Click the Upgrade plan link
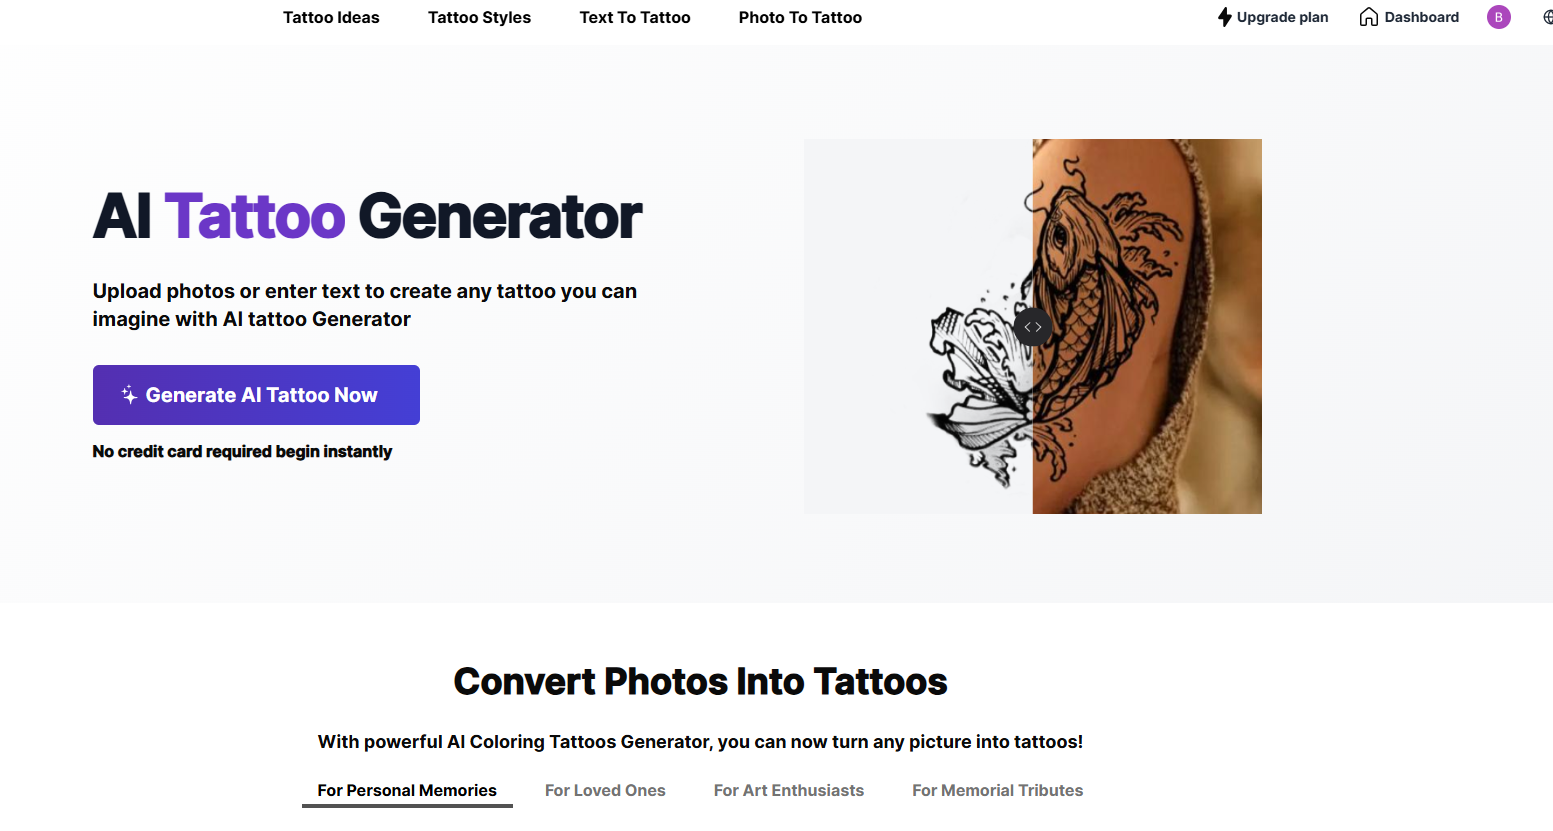 coord(1273,17)
